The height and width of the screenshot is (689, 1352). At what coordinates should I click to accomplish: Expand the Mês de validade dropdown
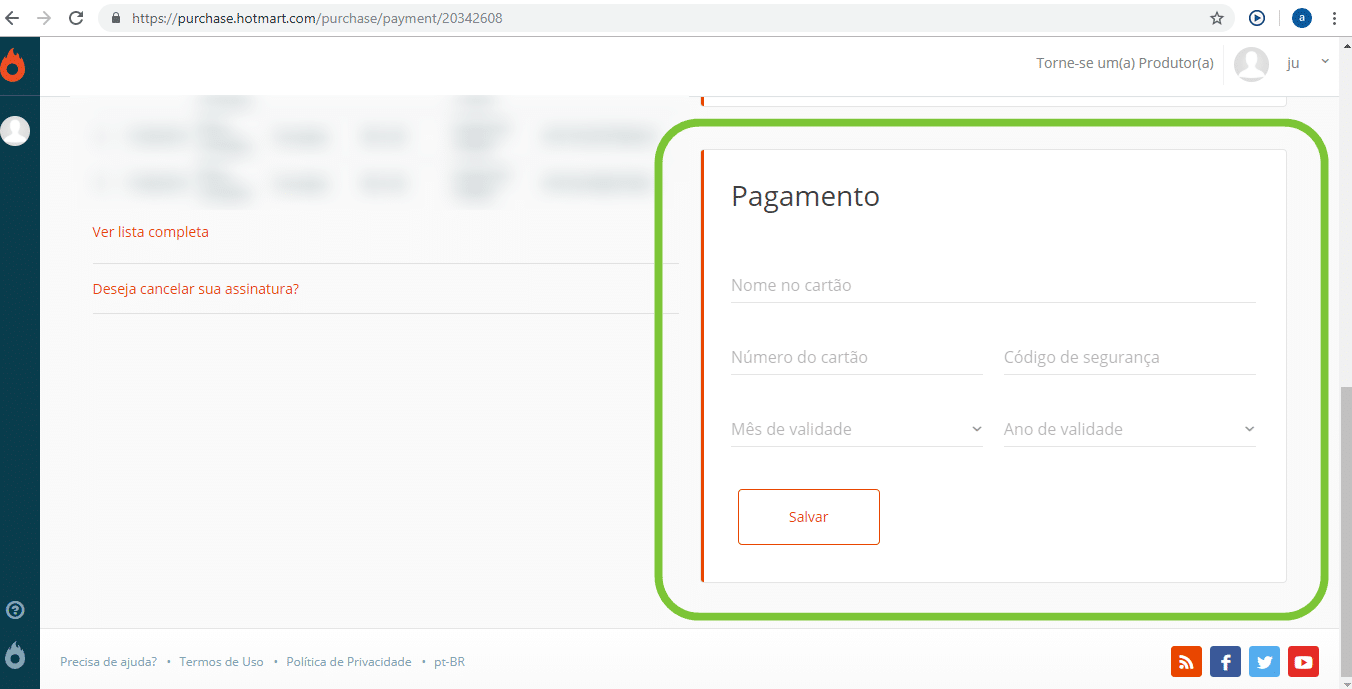[856, 429]
